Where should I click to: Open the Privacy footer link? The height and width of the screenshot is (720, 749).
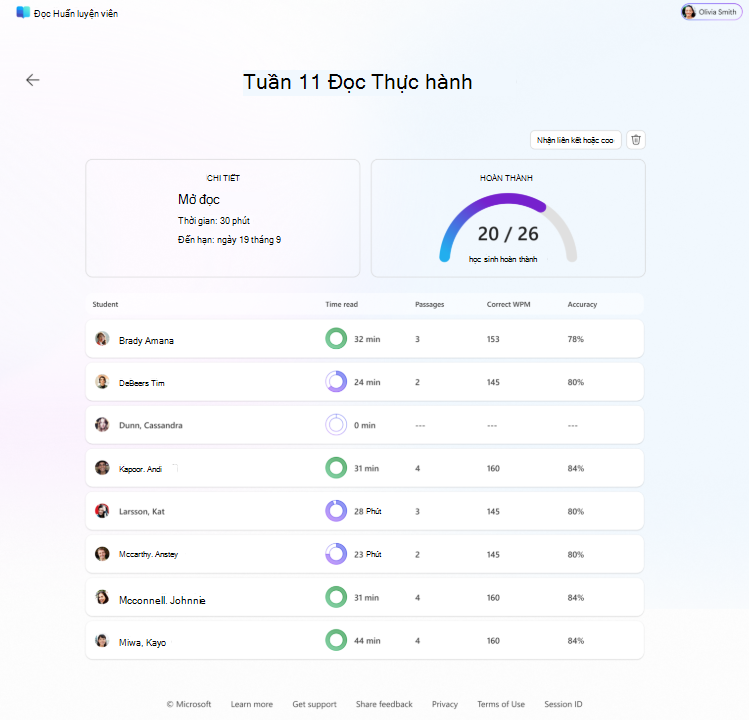tap(445, 704)
